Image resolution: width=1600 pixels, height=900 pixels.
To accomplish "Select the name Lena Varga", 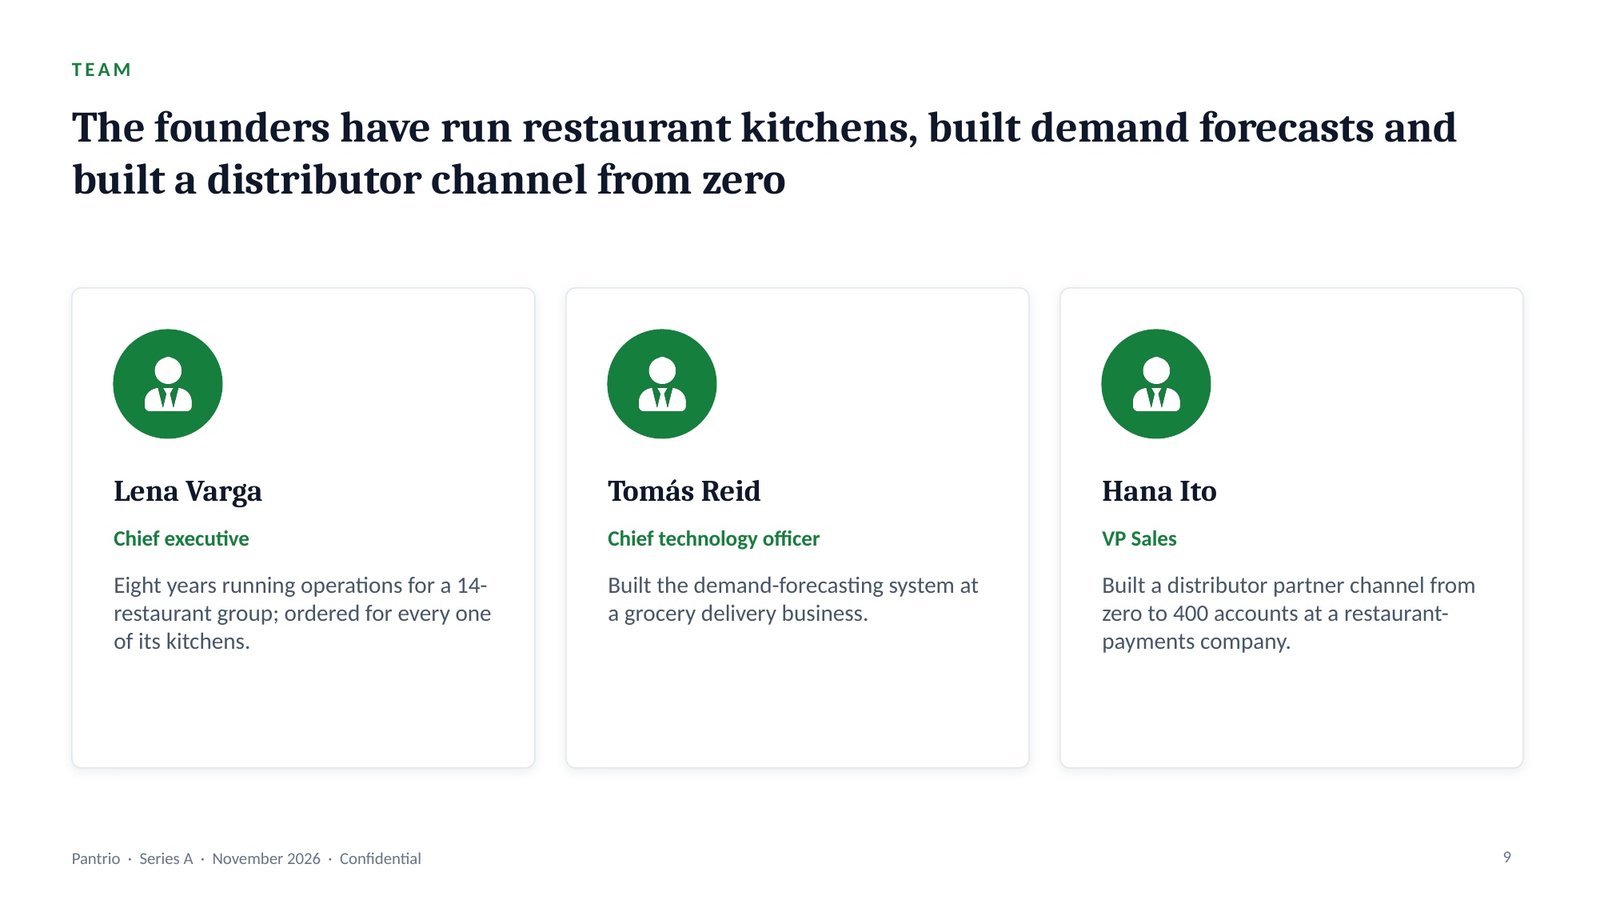I will (x=188, y=491).
